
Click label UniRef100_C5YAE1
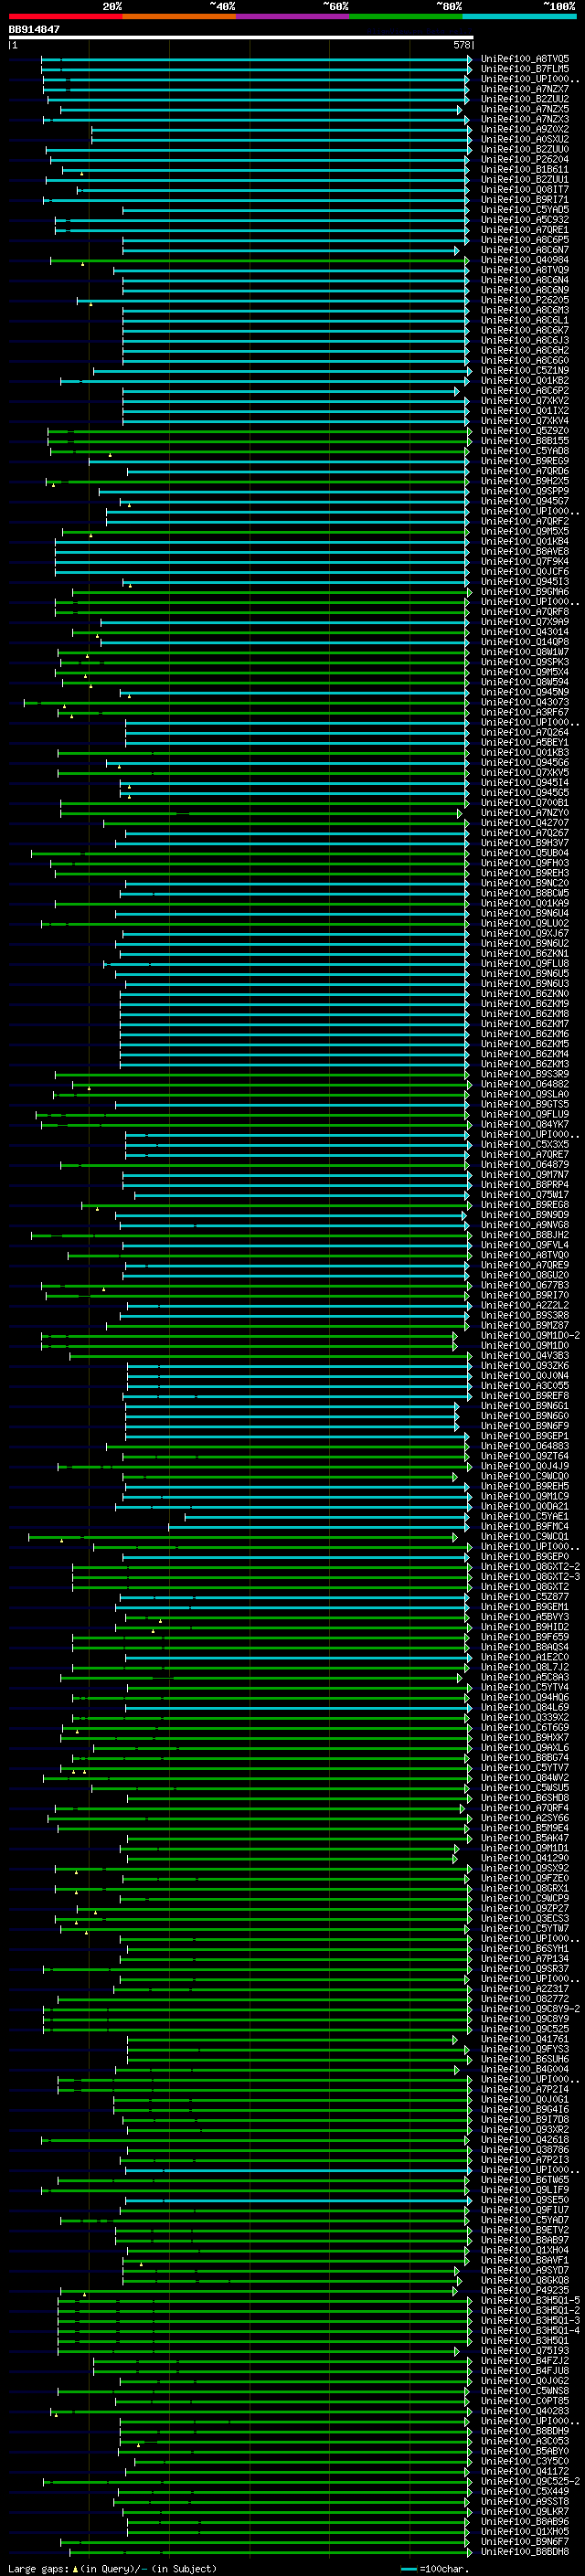point(525,1517)
